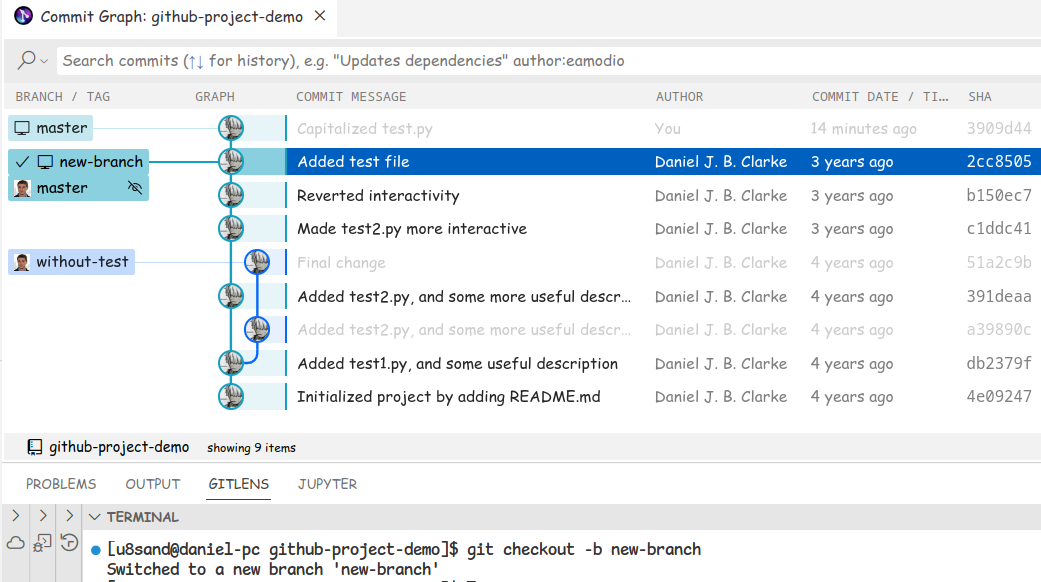Open the JUPYTER panel tab
Image resolution: width=1041 pixels, height=582 pixels.
tap(327, 484)
